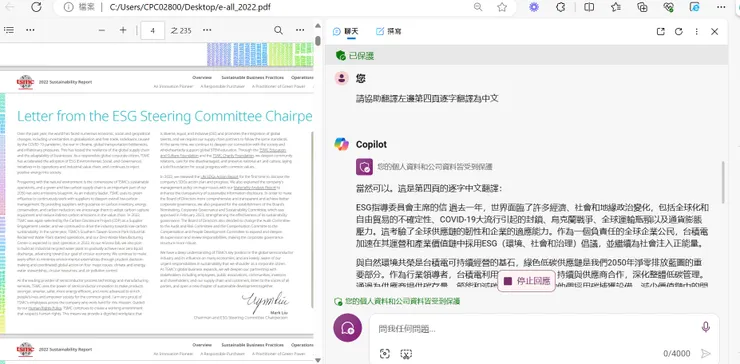The height and width of the screenshot is (364, 740).
Task: Click the green 您的個人資料和公司資料皆受到保護 notice
Action: pos(397,301)
